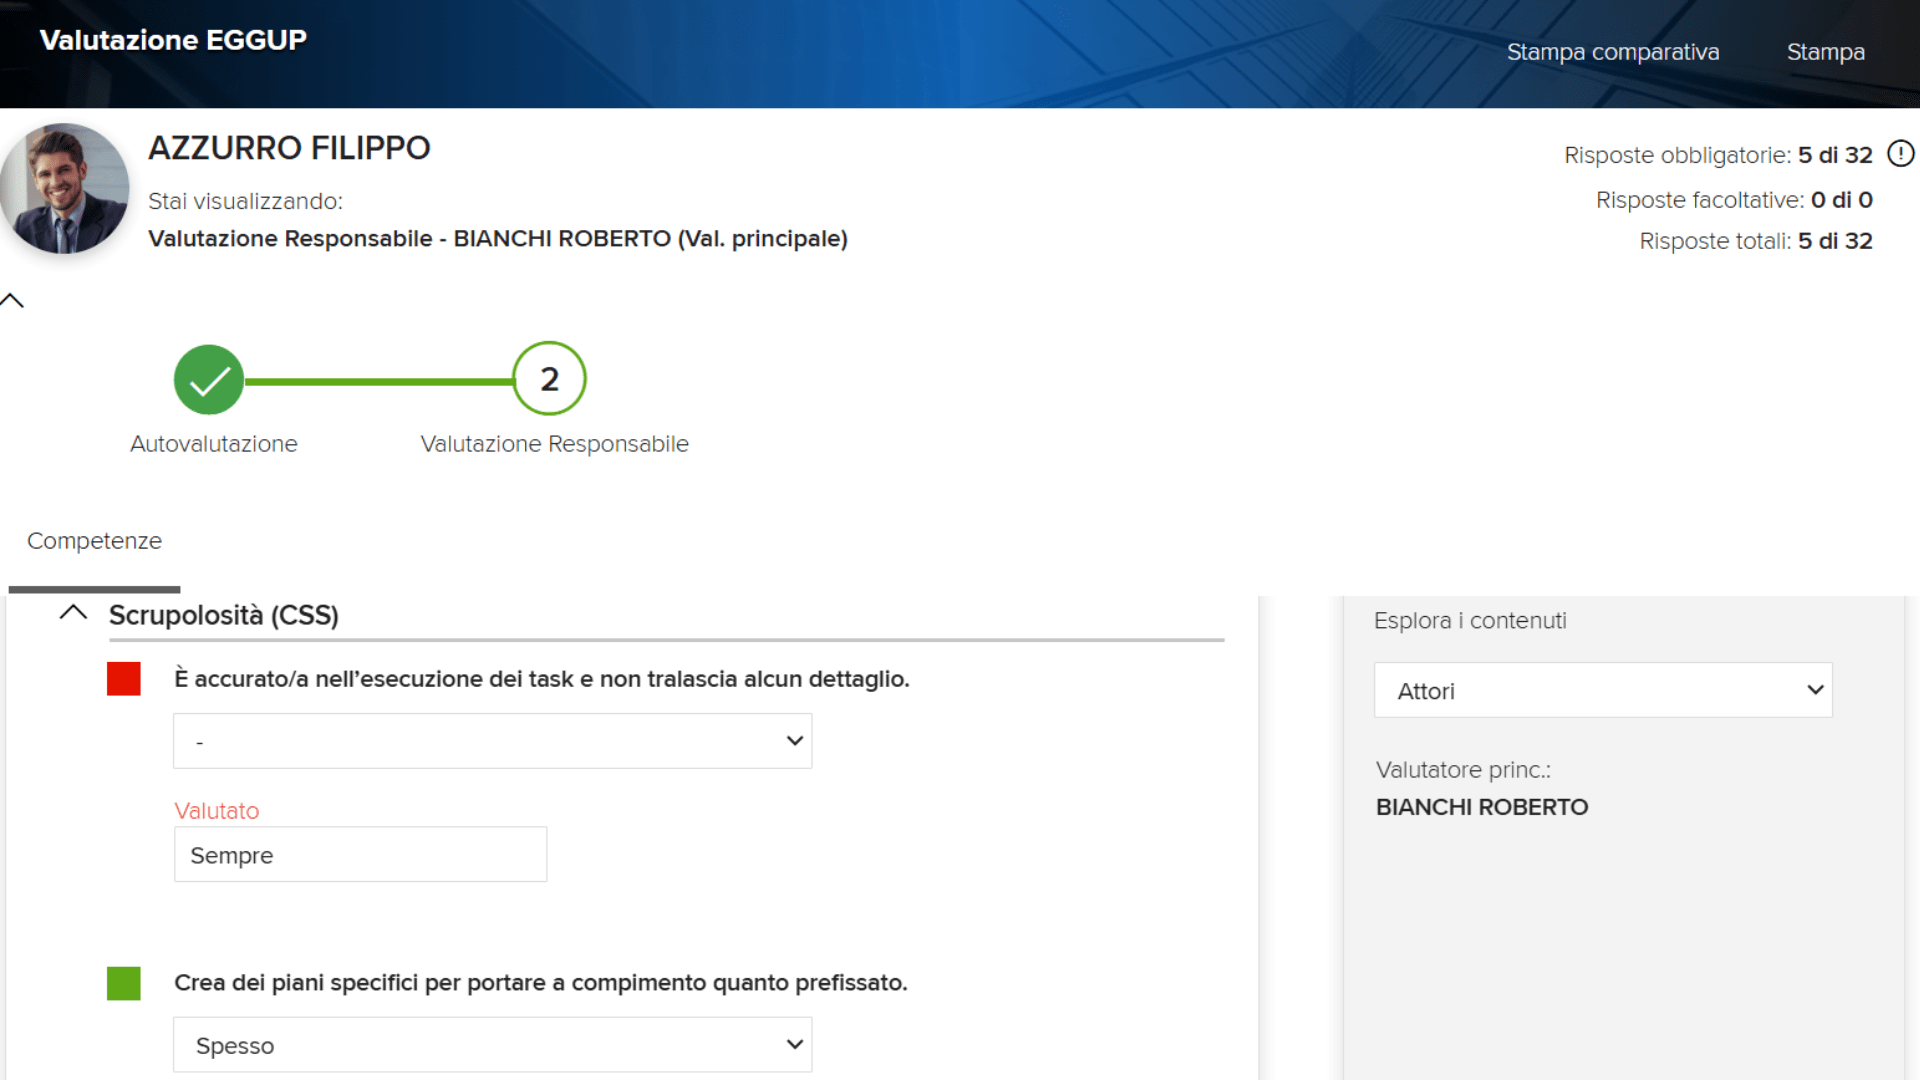The height and width of the screenshot is (1080, 1920).
Task: Click the red Valutato label
Action: click(x=217, y=811)
